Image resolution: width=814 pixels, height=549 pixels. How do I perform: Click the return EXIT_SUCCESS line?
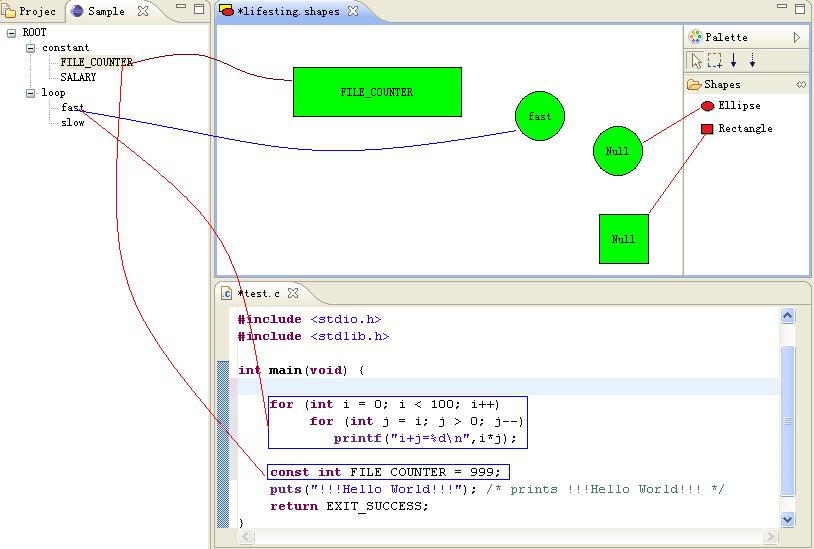349,506
